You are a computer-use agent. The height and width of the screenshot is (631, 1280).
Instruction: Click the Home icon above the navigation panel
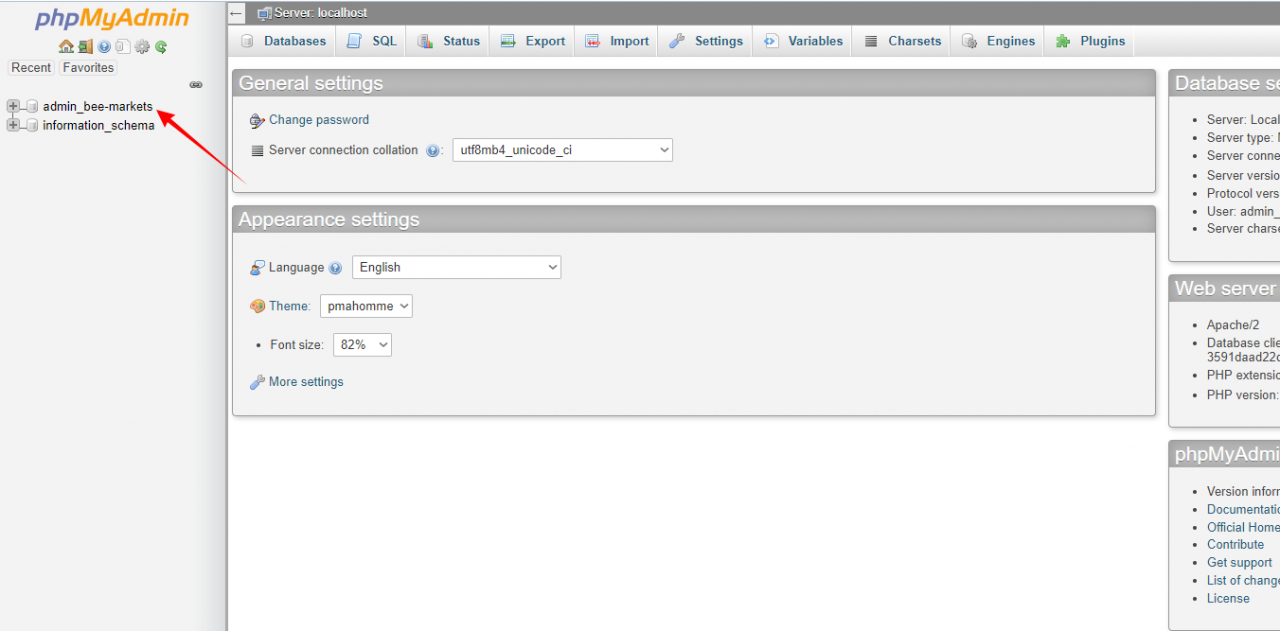click(x=66, y=46)
